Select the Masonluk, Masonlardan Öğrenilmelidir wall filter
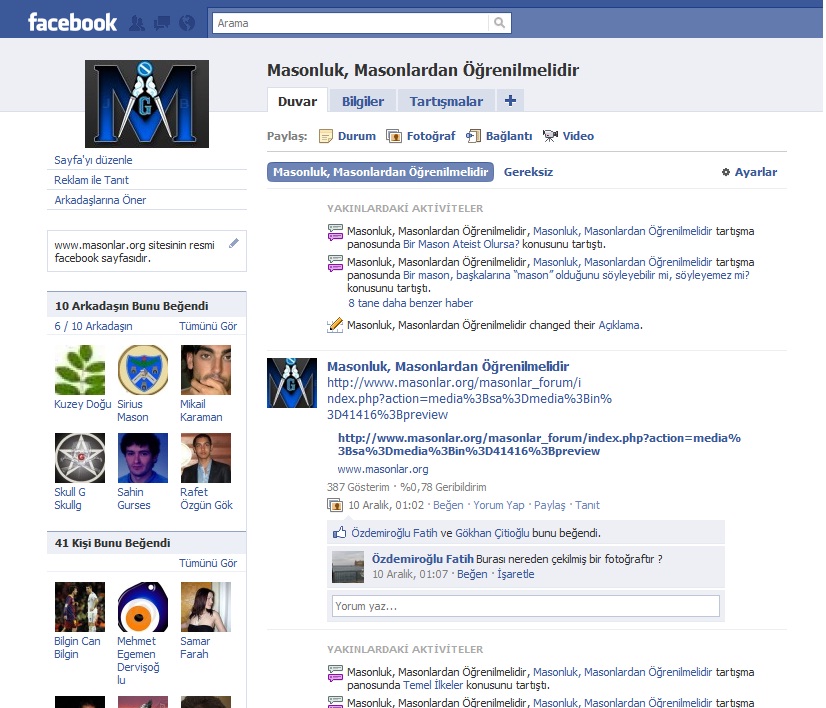This screenshot has height=708, width=826. pyautogui.click(x=380, y=172)
